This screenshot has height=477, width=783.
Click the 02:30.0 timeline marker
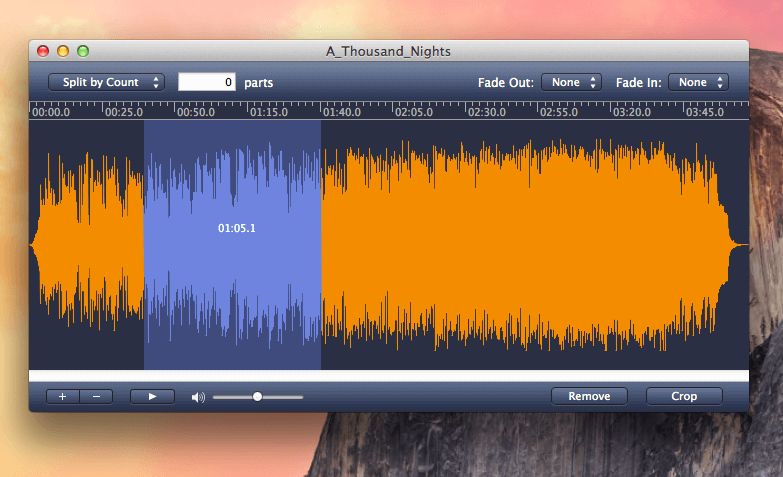[x=487, y=112]
